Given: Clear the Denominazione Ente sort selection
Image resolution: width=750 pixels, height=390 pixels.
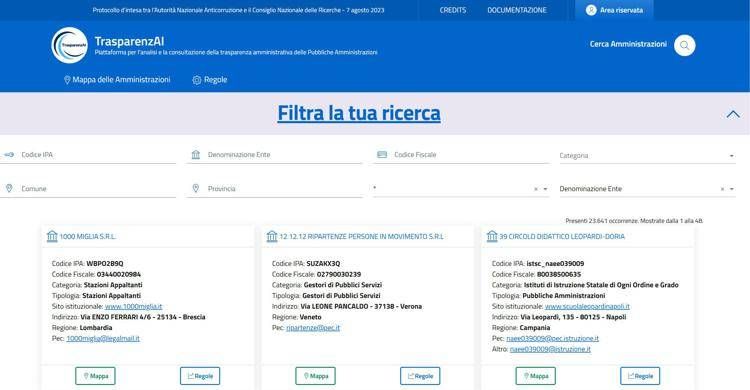Looking at the screenshot, I should click(x=722, y=189).
